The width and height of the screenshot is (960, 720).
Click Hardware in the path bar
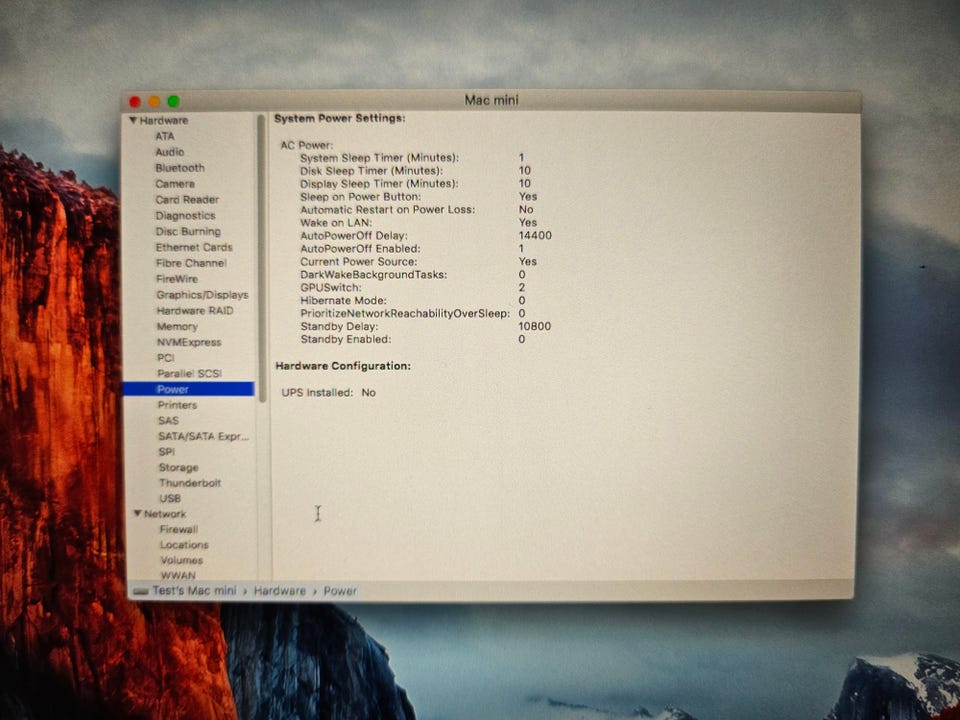click(280, 591)
